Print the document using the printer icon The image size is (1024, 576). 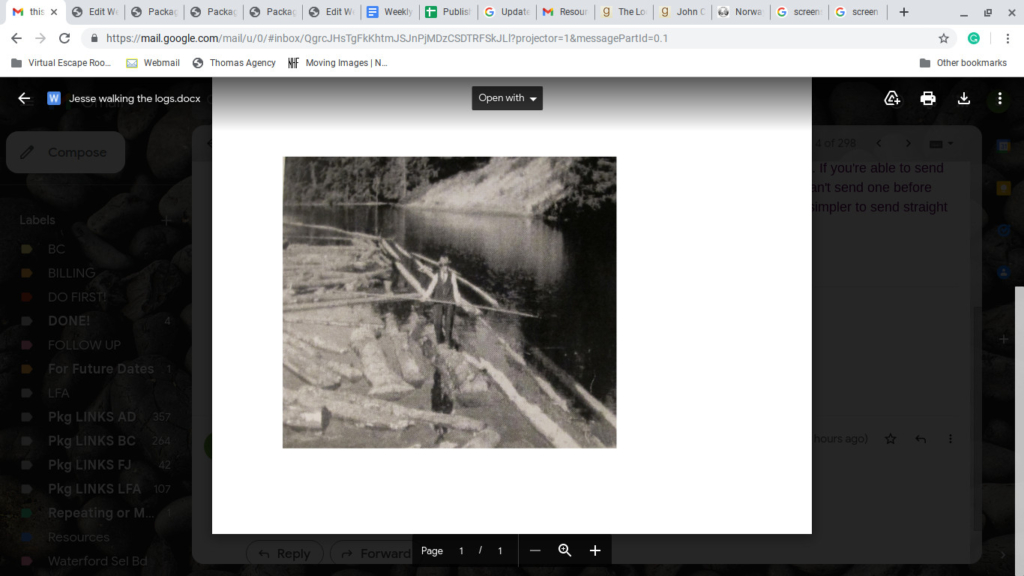928,98
